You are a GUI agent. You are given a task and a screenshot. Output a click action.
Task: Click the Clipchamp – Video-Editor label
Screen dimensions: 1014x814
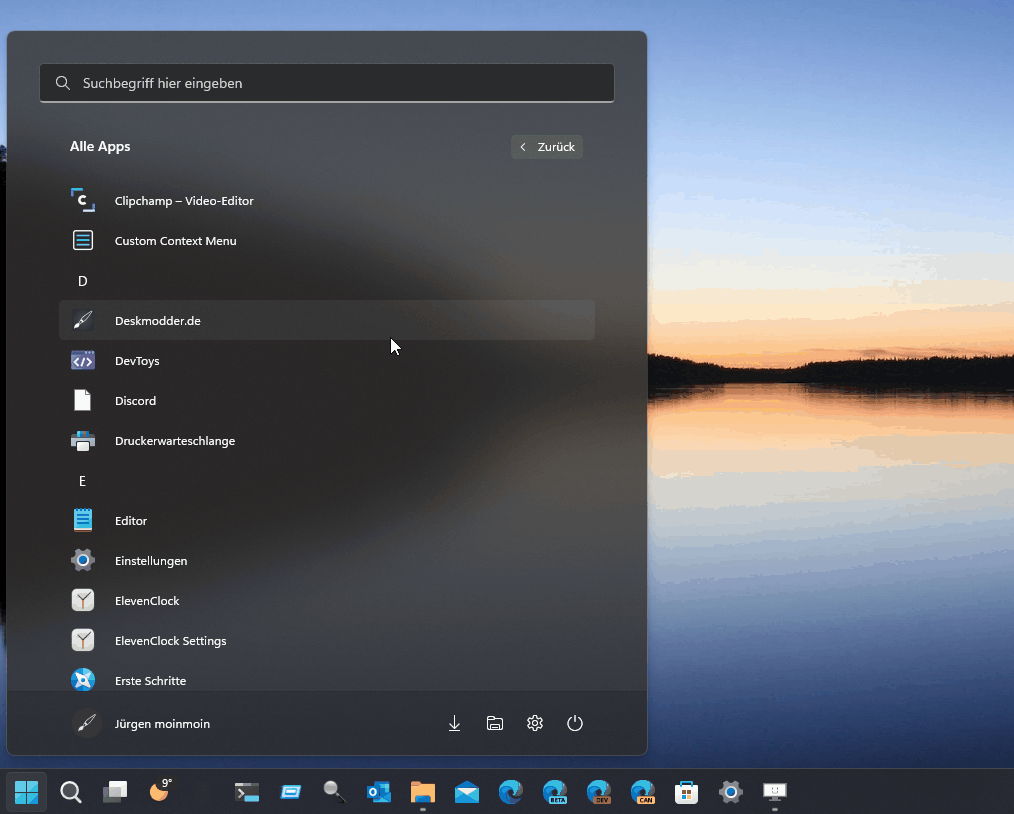(x=184, y=200)
